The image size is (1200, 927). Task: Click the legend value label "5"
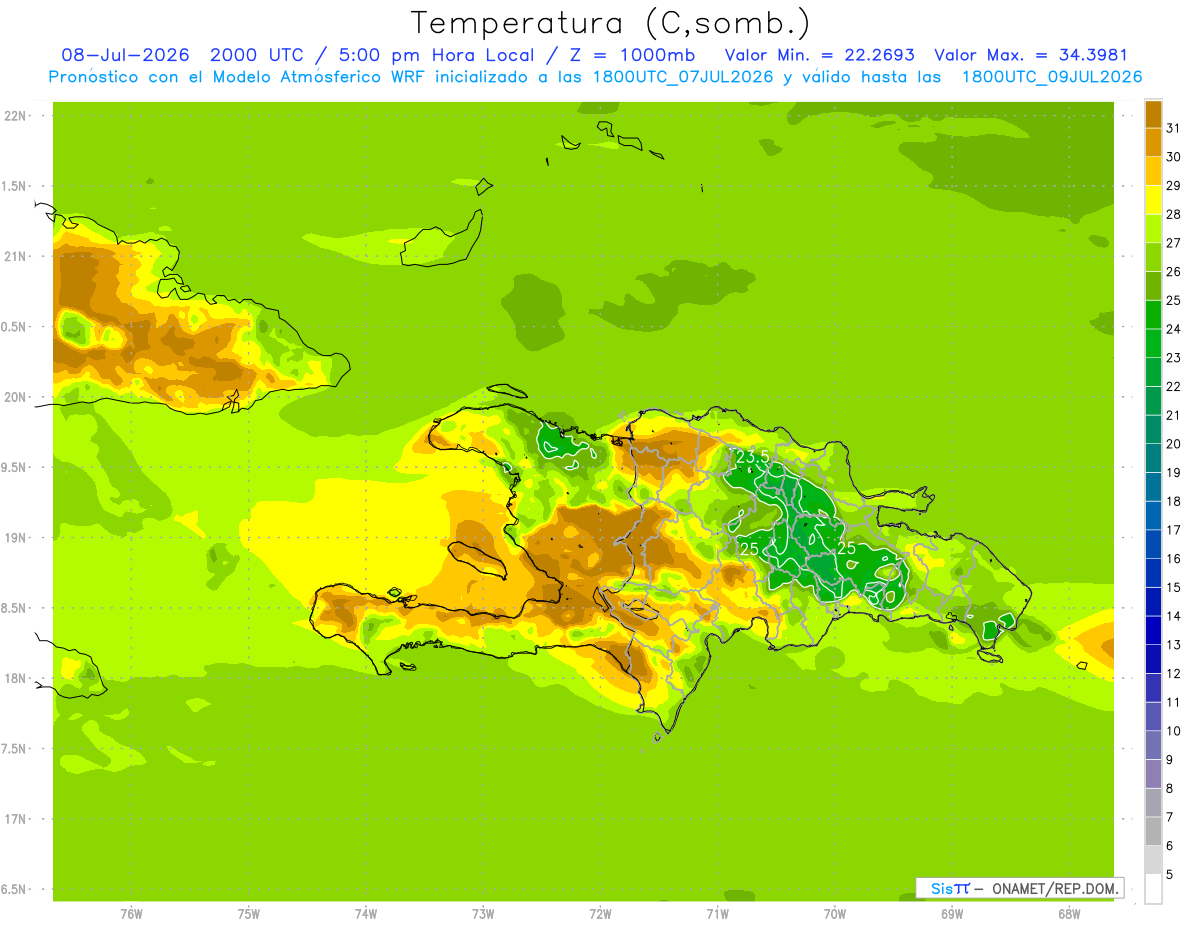click(1170, 874)
